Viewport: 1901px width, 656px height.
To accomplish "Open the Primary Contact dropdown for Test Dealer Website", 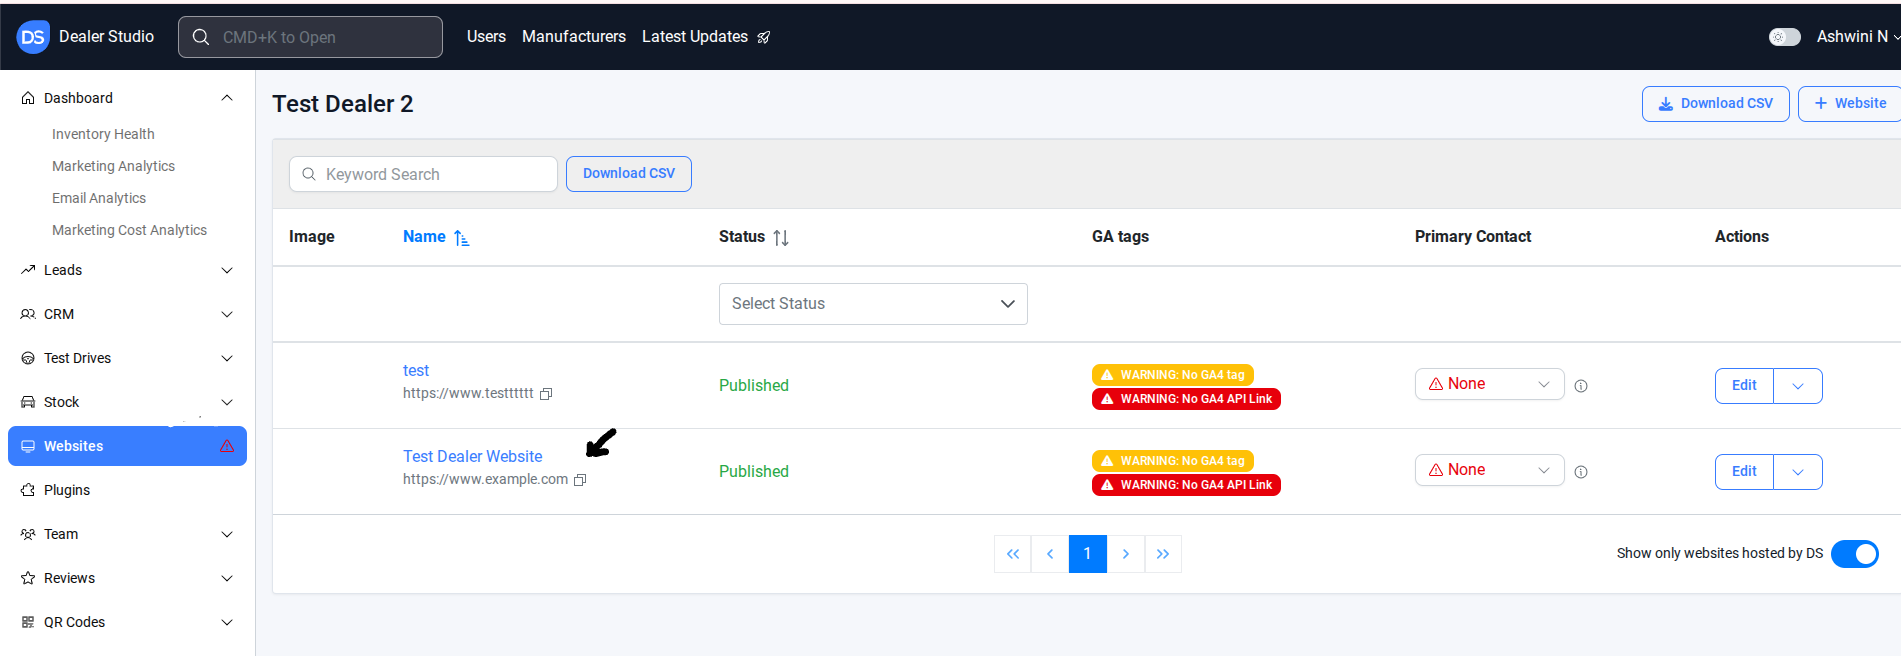I will point(1489,470).
